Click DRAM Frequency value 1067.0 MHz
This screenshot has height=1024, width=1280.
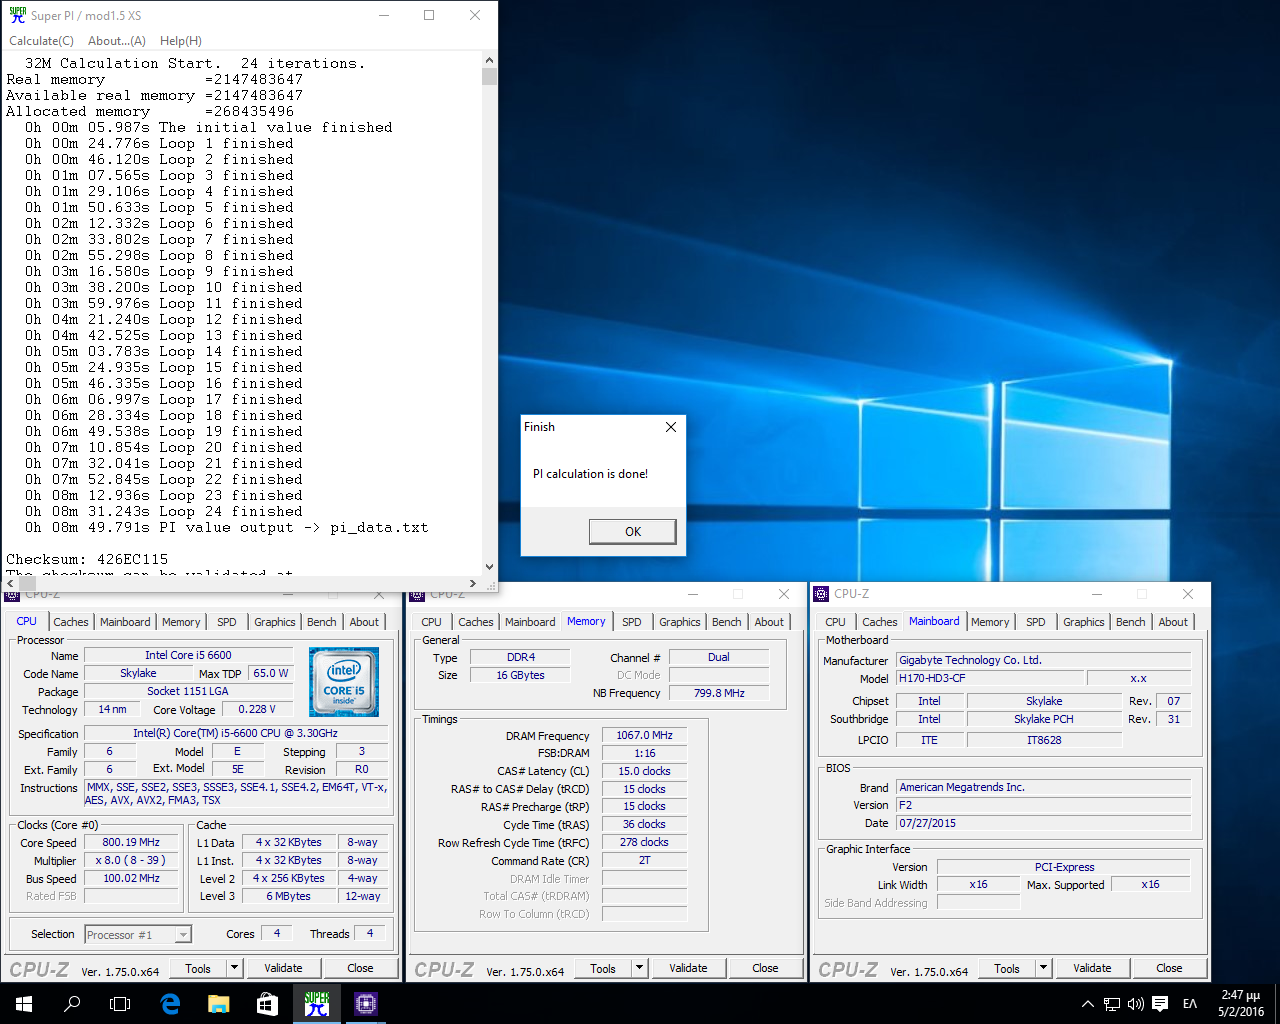coord(644,735)
